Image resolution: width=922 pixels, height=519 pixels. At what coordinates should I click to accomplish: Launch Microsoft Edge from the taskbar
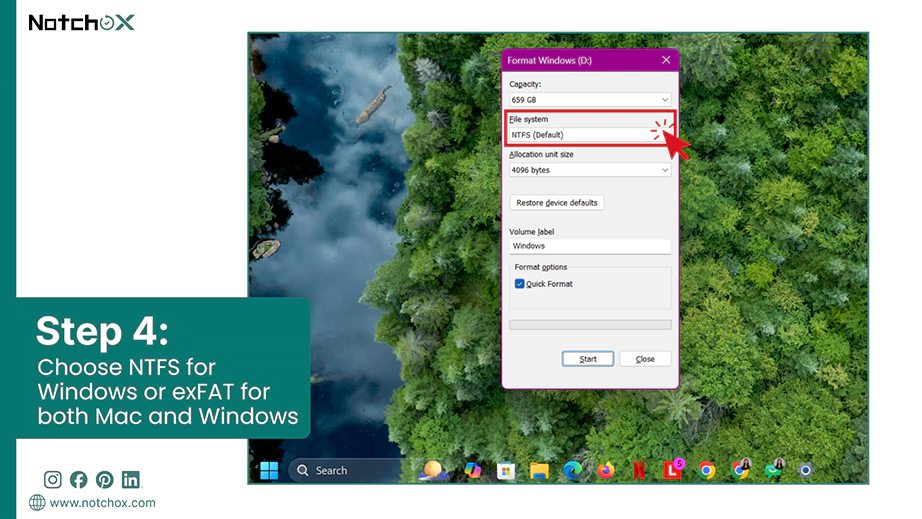tap(573, 470)
